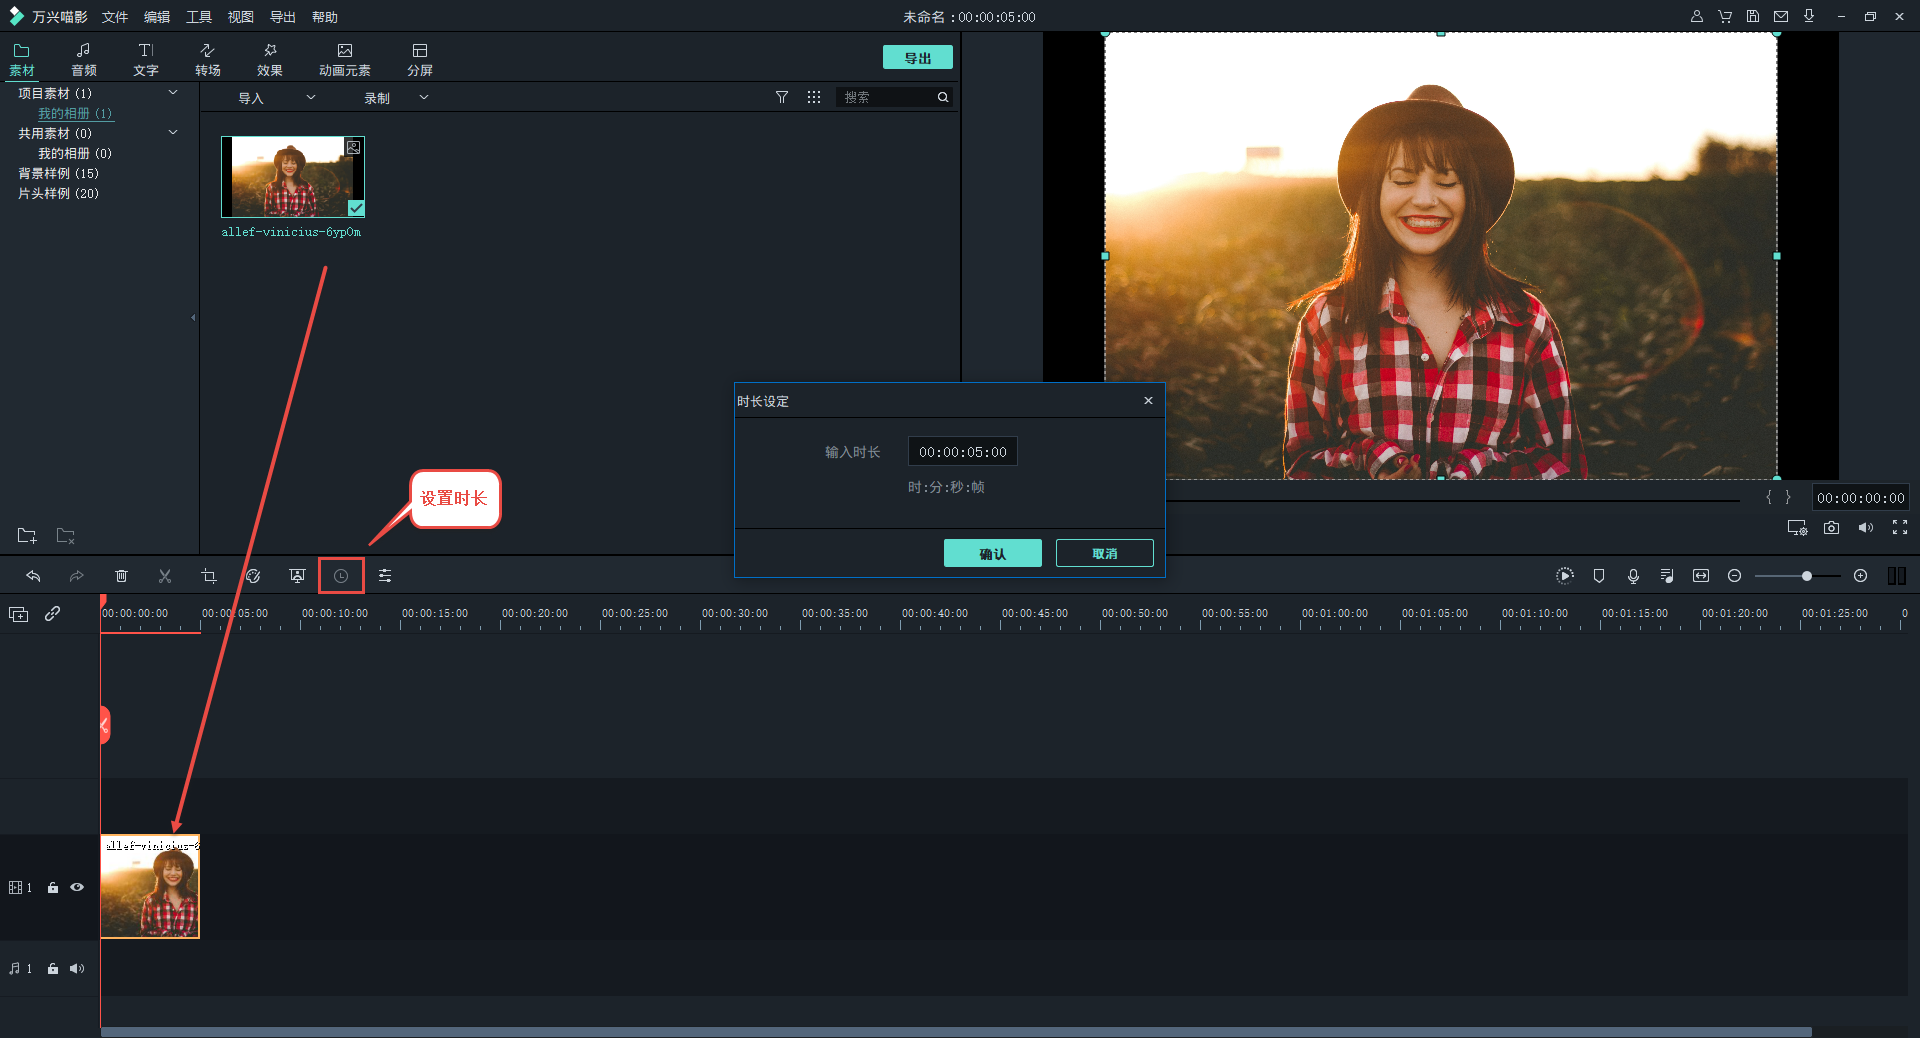Select the scissors split tool
1920x1038 pixels.
pyautogui.click(x=165, y=576)
